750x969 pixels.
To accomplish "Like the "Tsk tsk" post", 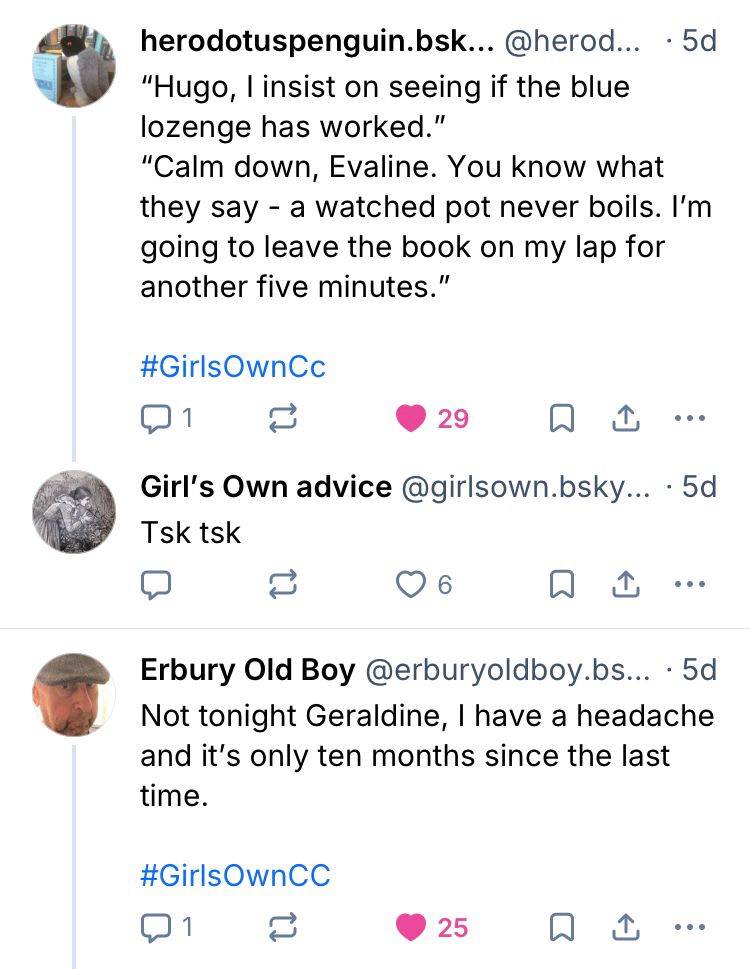I will coord(411,584).
